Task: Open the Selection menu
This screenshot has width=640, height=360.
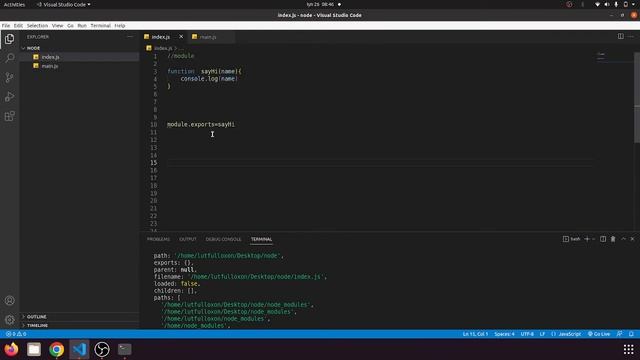Action: pyautogui.click(x=37, y=25)
